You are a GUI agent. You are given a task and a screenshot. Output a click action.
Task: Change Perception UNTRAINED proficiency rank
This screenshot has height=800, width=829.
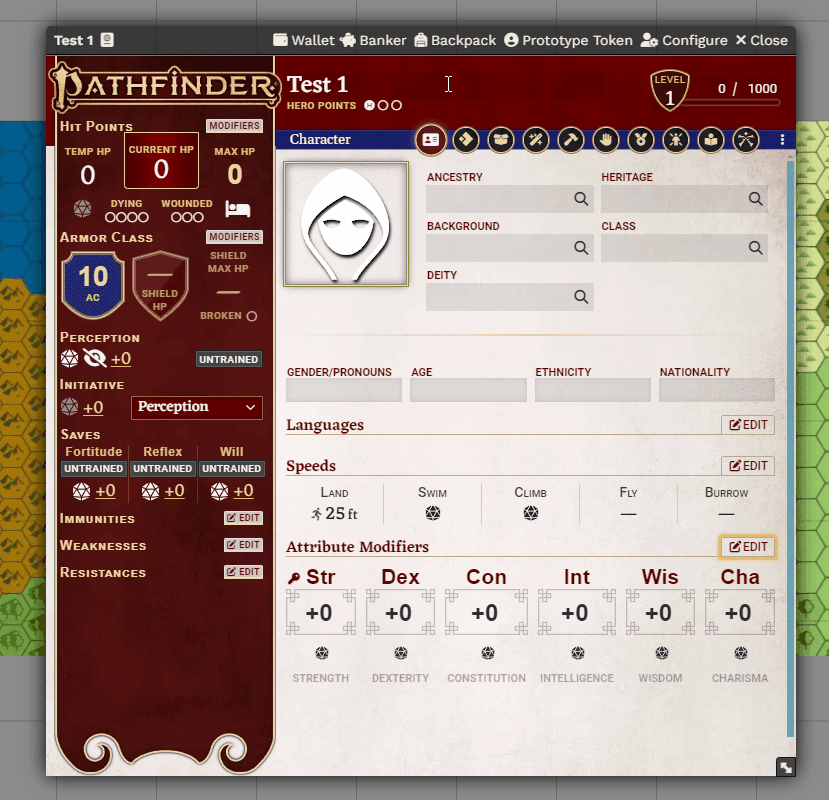[x=228, y=360]
